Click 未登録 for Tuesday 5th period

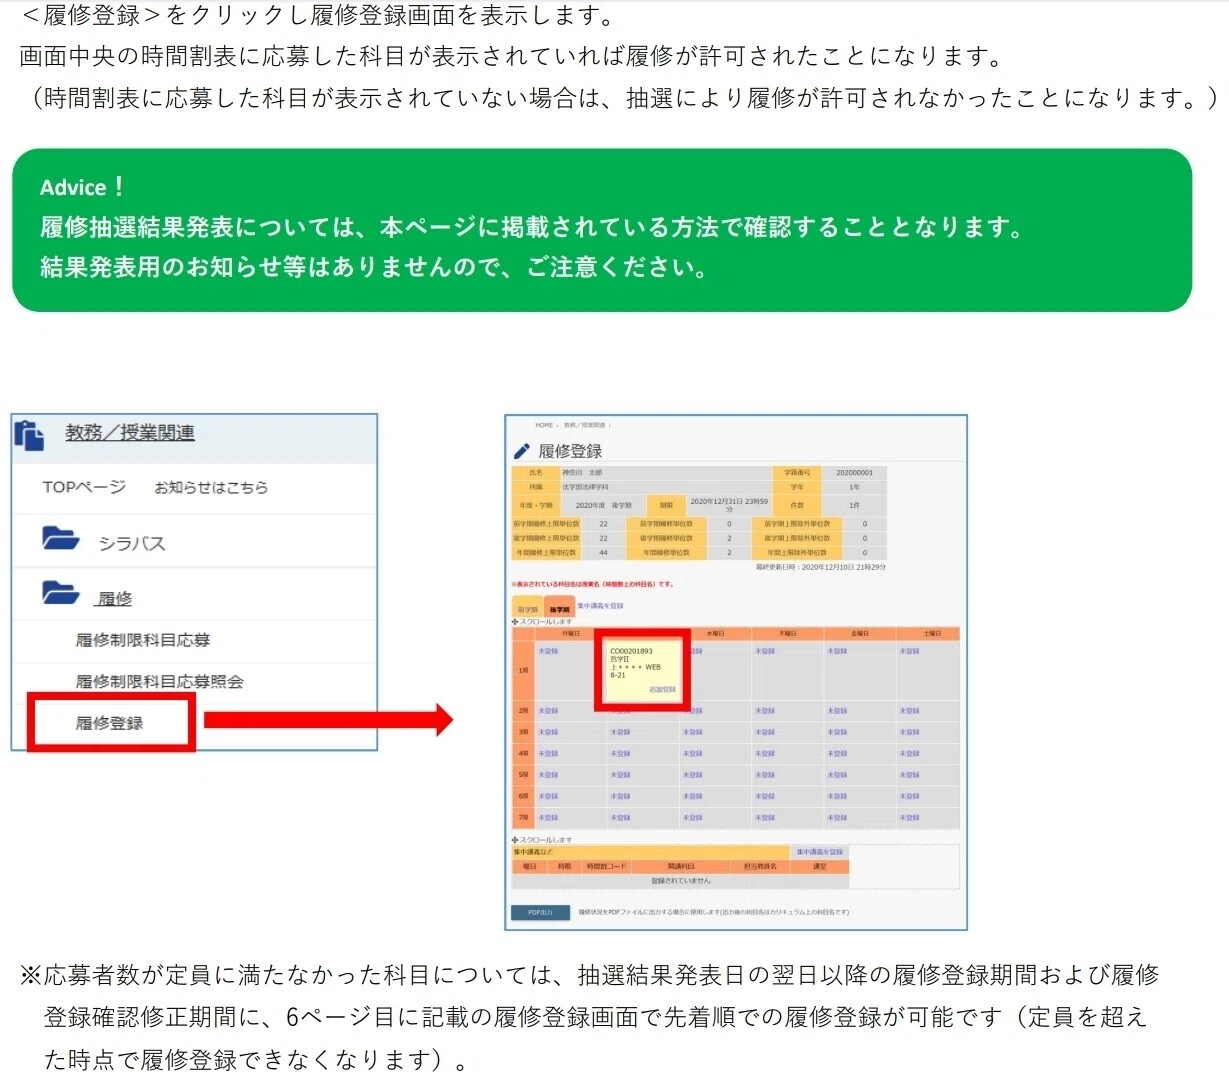[620, 775]
